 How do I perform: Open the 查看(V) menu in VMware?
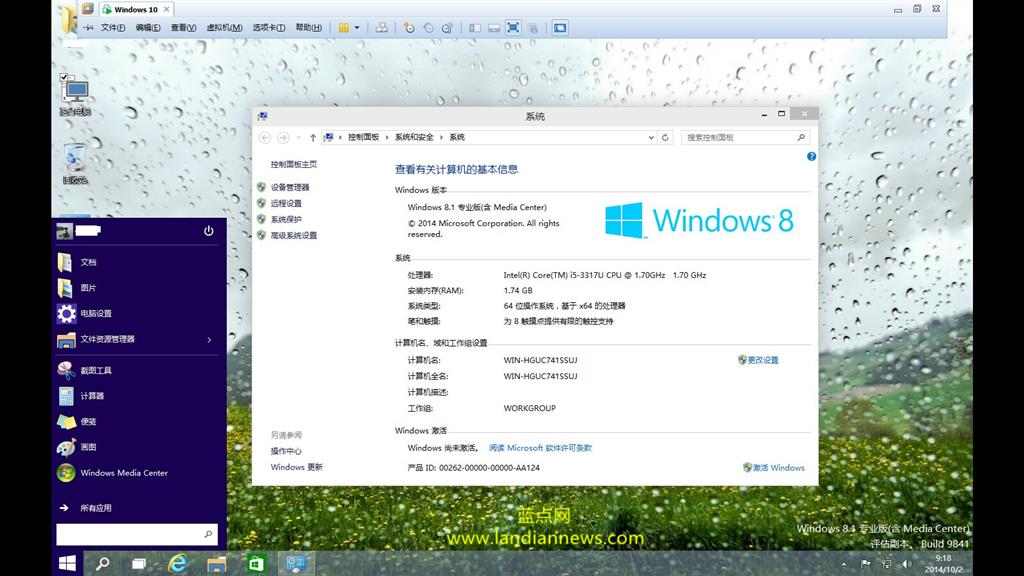pos(184,27)
